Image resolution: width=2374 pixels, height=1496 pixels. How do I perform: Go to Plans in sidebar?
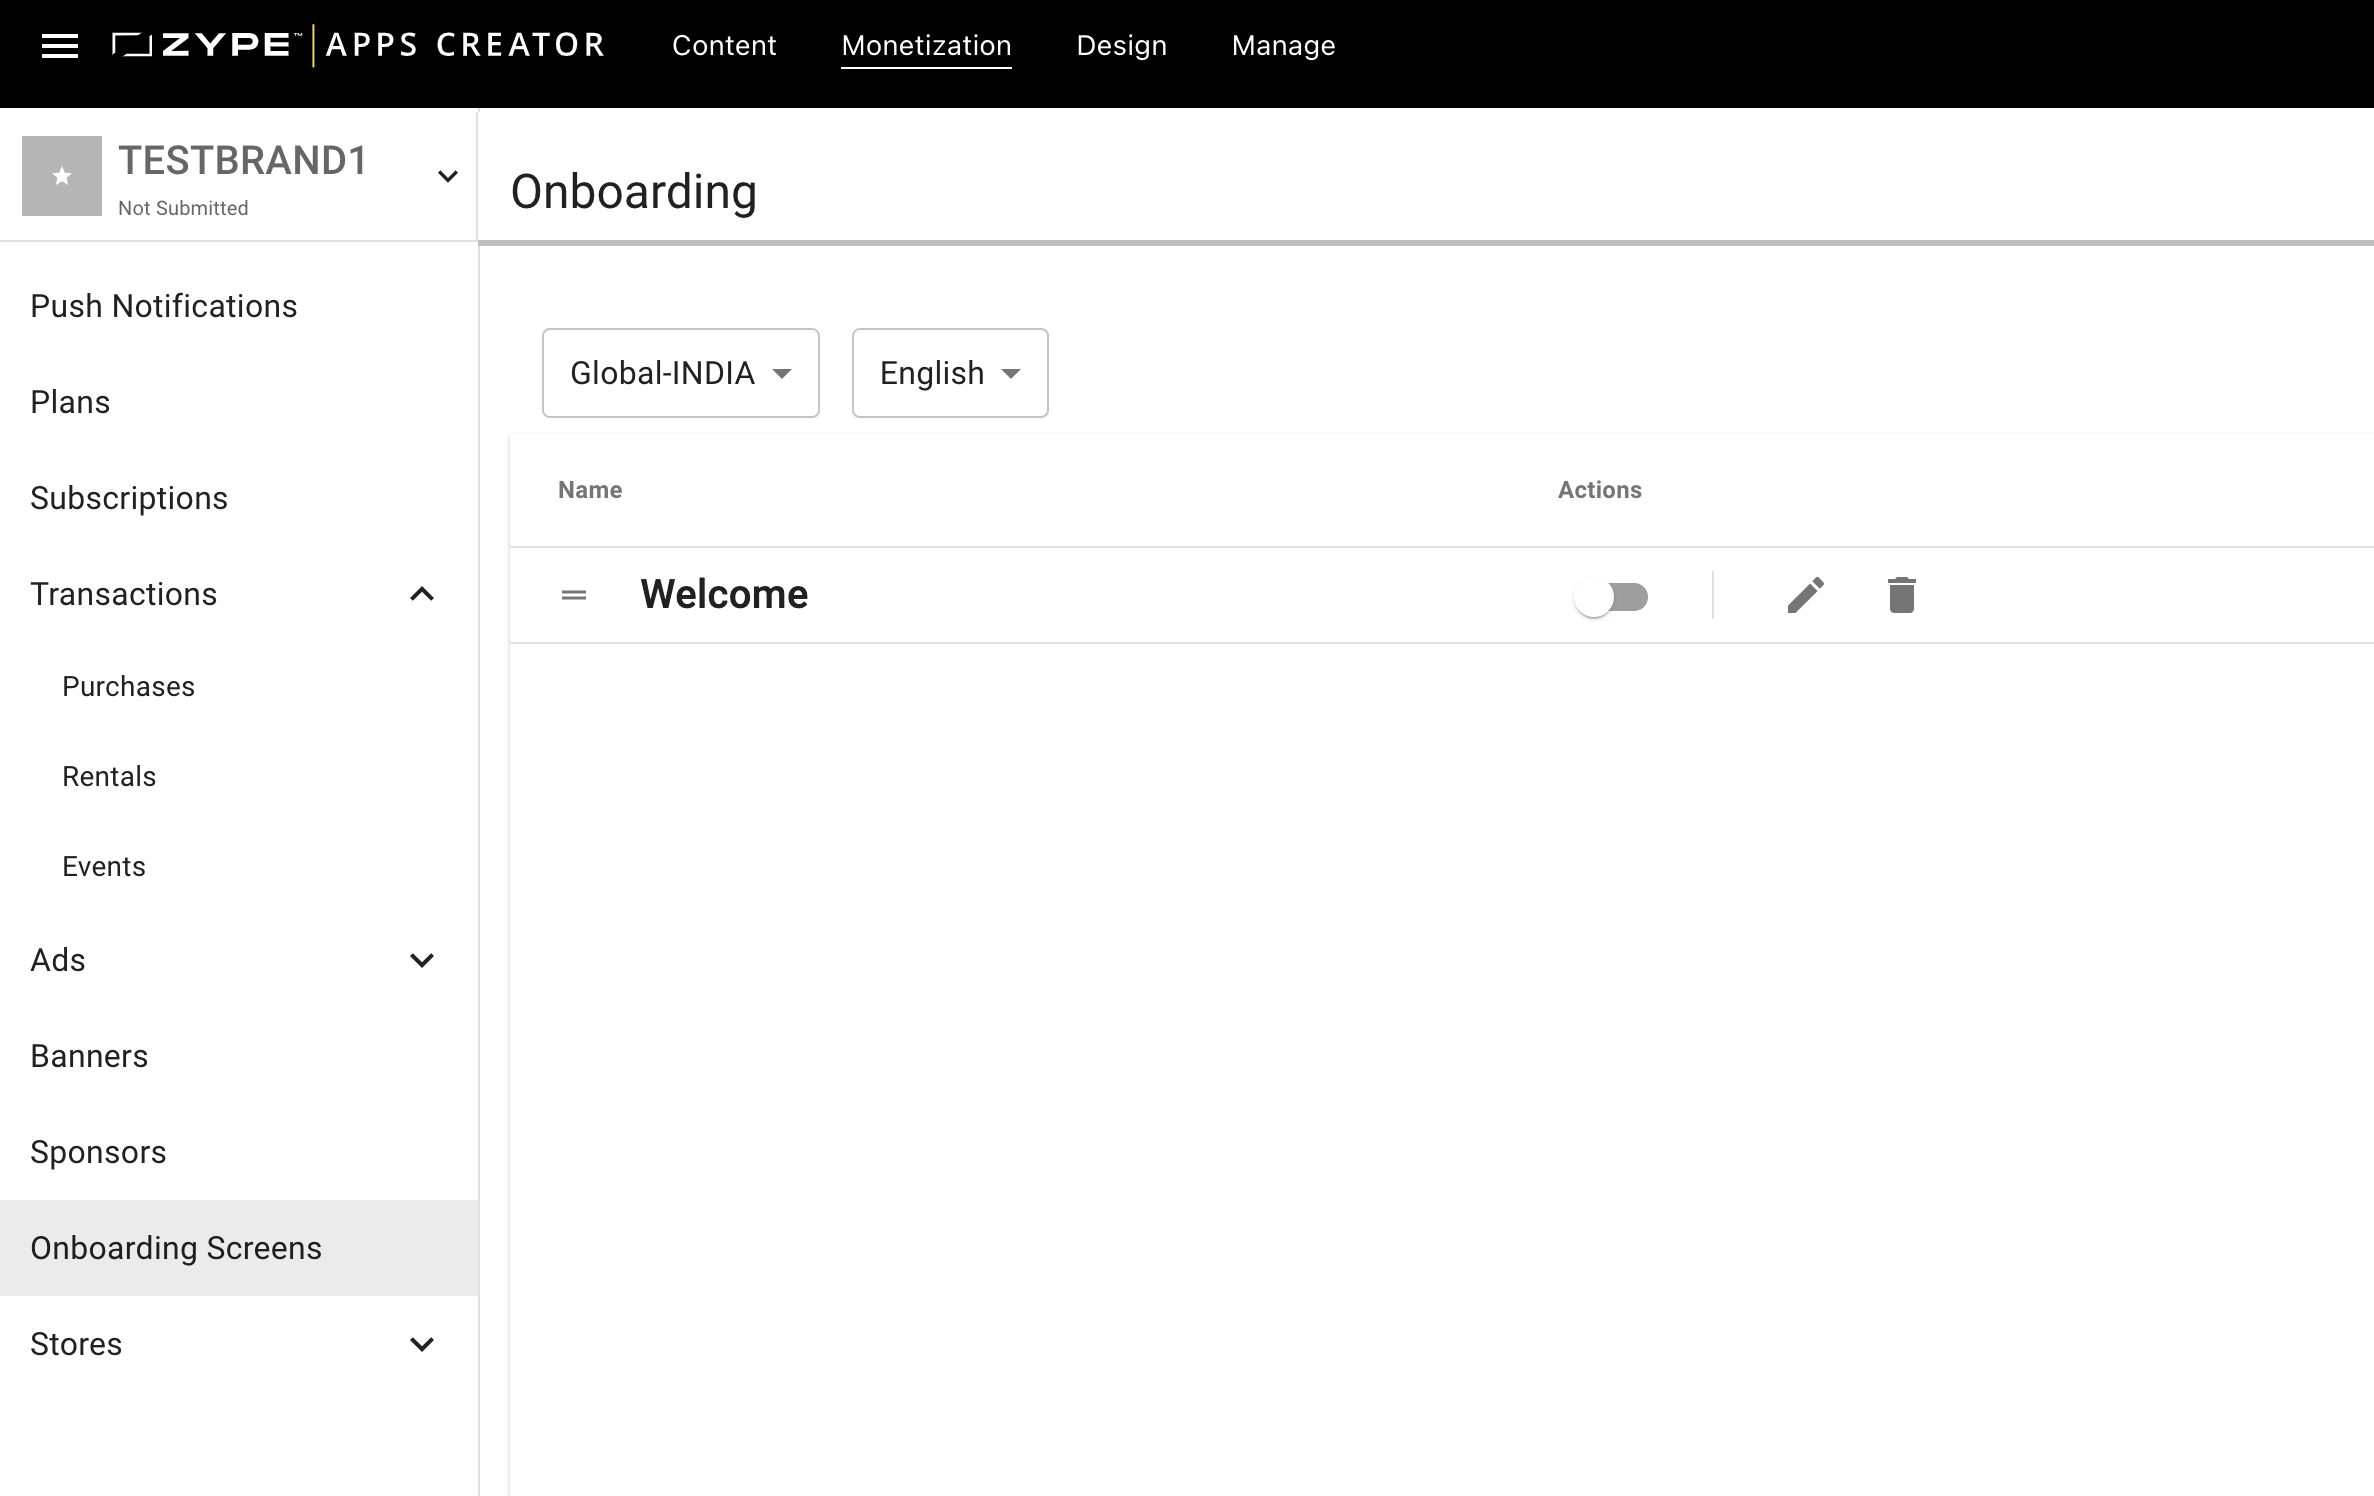pos(239,402)
